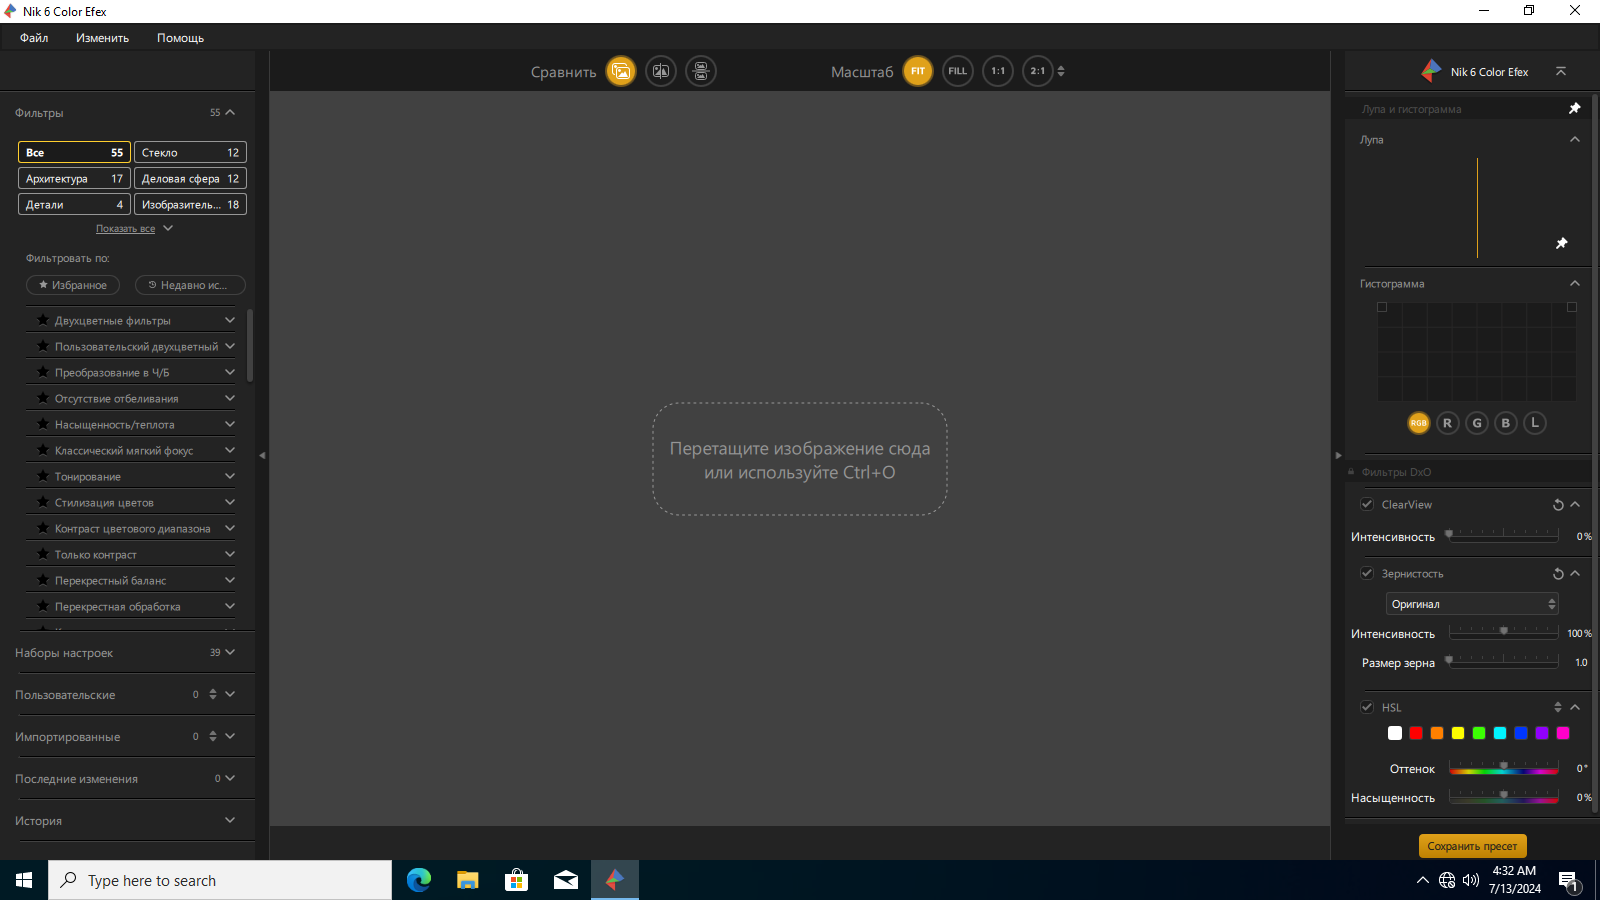Show green (G) histogram channel
1600x900 pixels.
1477,423
